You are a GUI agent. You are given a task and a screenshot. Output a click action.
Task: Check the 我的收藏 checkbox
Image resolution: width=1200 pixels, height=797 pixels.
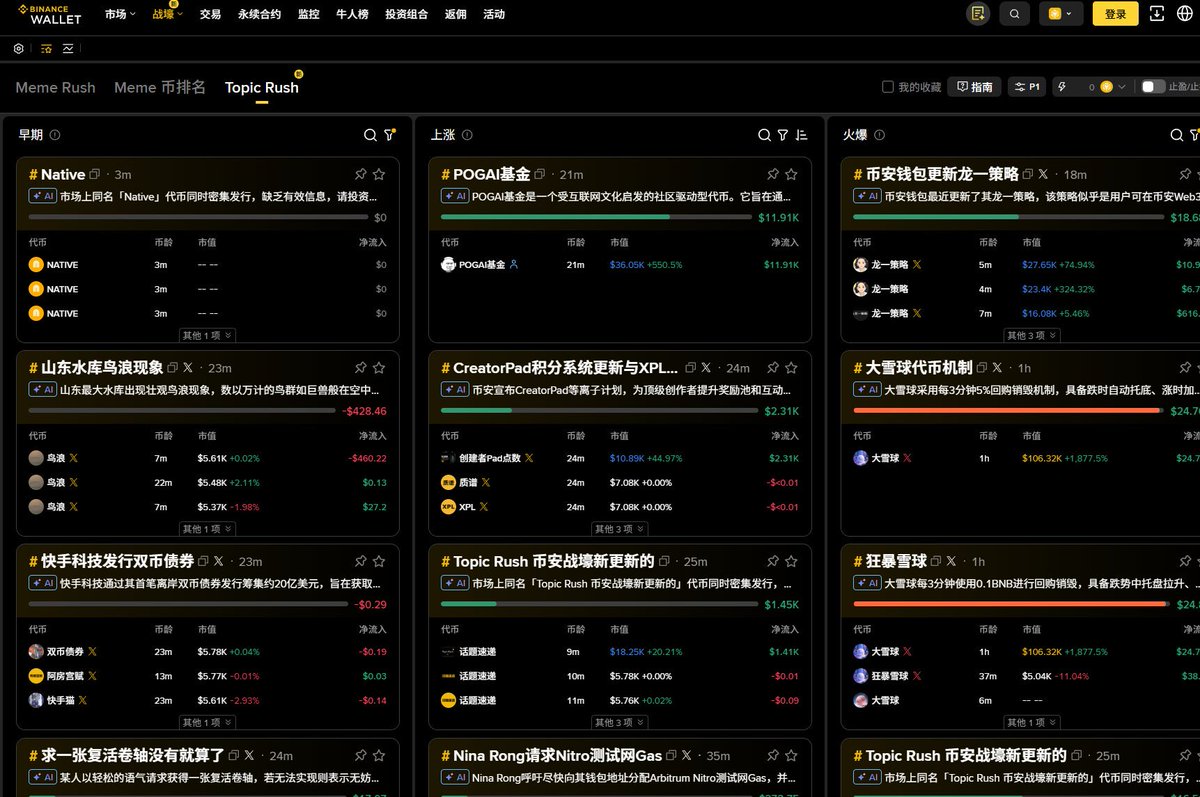tap(887, 87)
